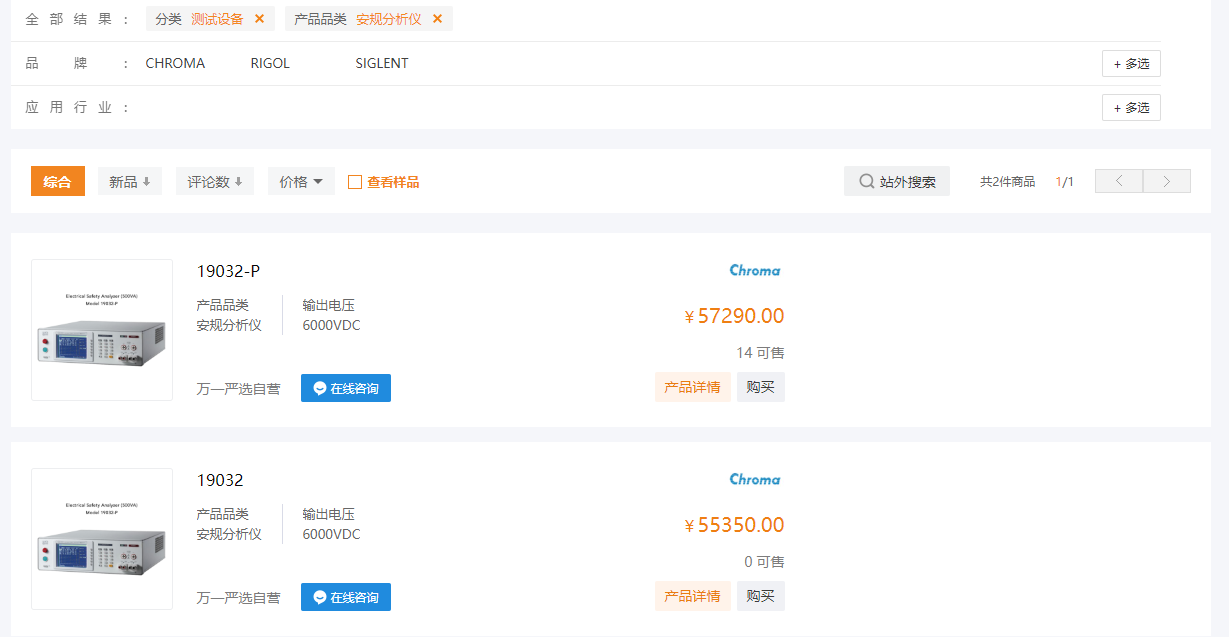Click the magnifier icon in 站外搜索

pyautogui.click(x=866, y=181)
